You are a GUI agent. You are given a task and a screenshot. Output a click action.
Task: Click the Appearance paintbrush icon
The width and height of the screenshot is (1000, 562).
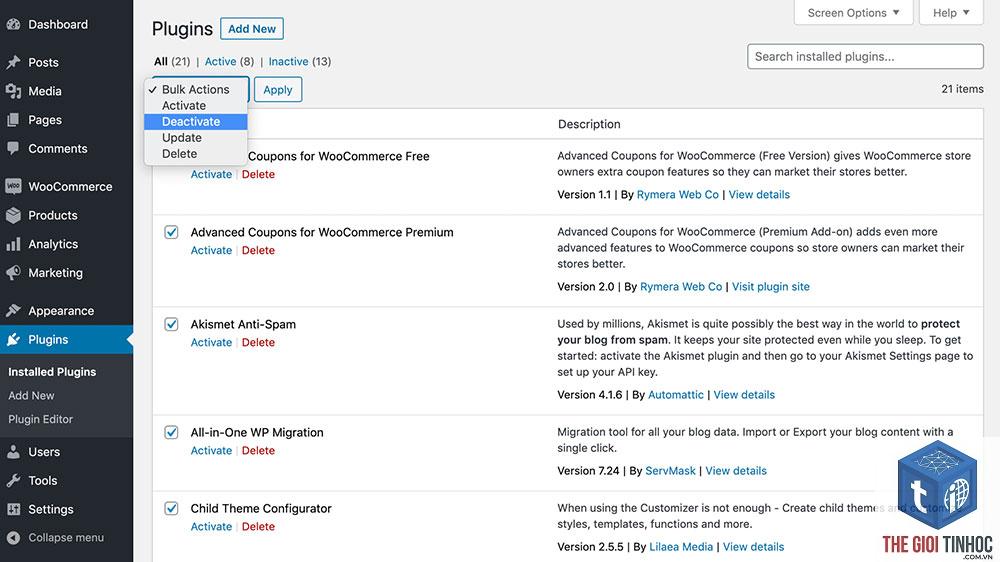(x=13, y=311)
